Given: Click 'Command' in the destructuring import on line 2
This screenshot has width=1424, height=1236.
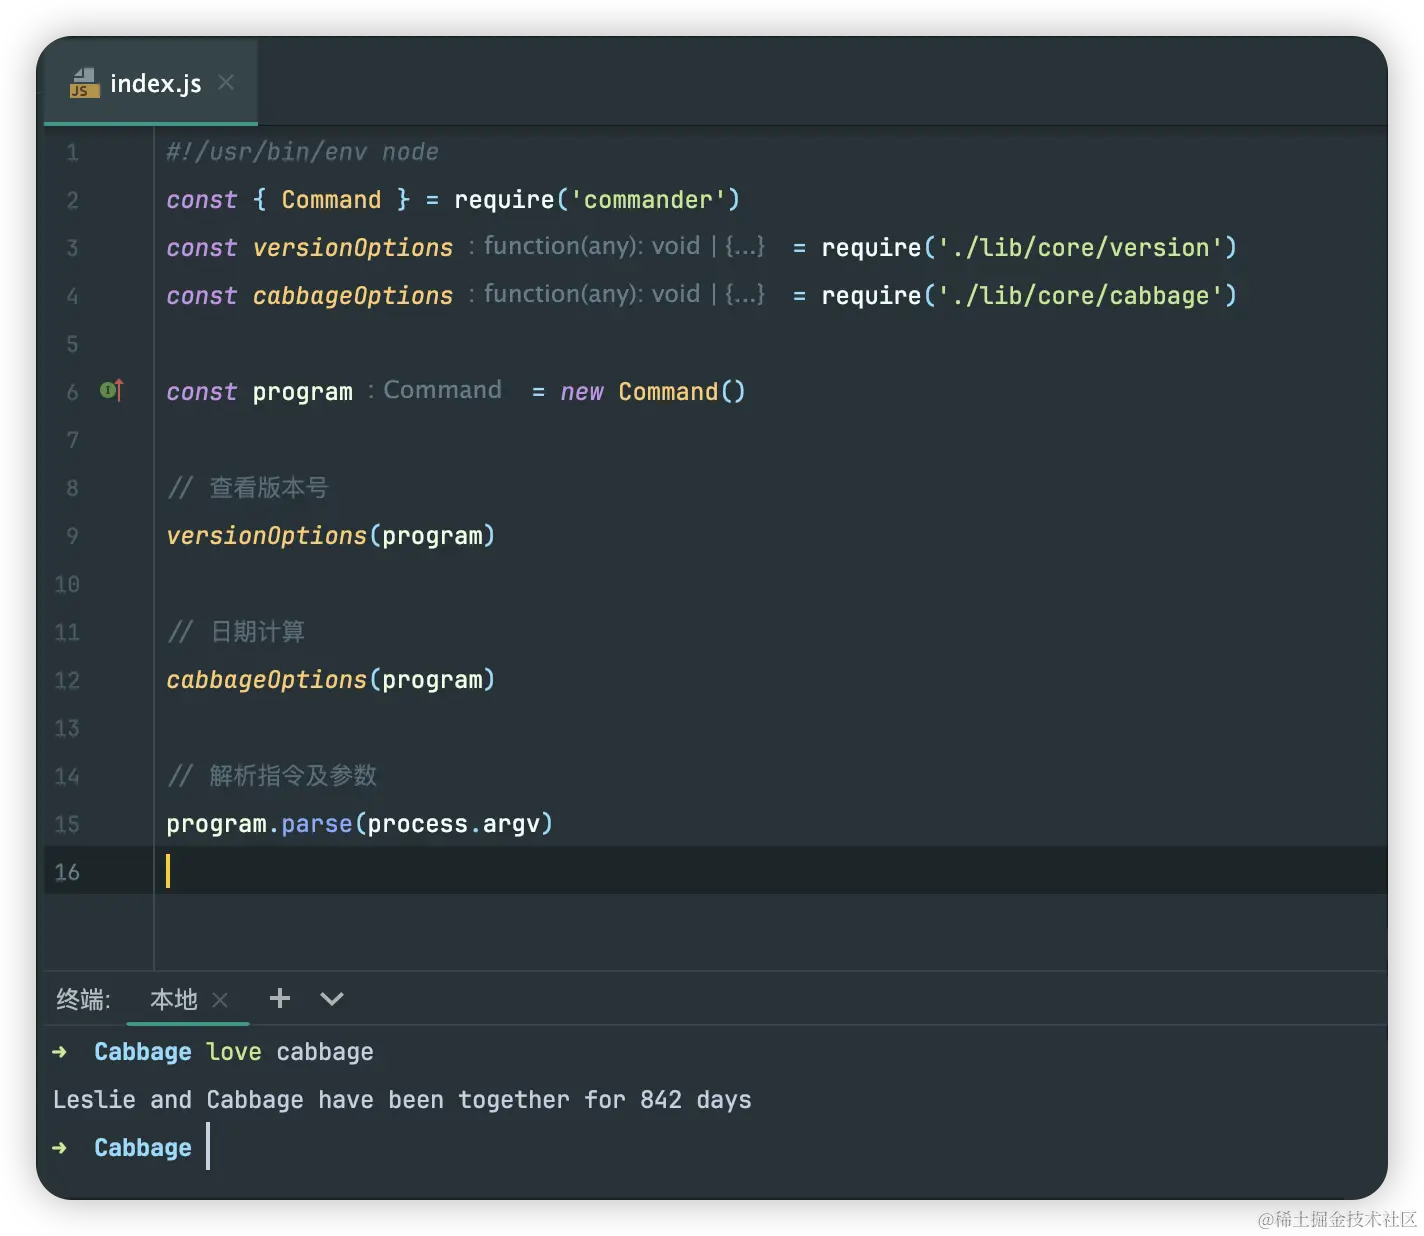Looking at the screenshot, I should tap(331, 200).
